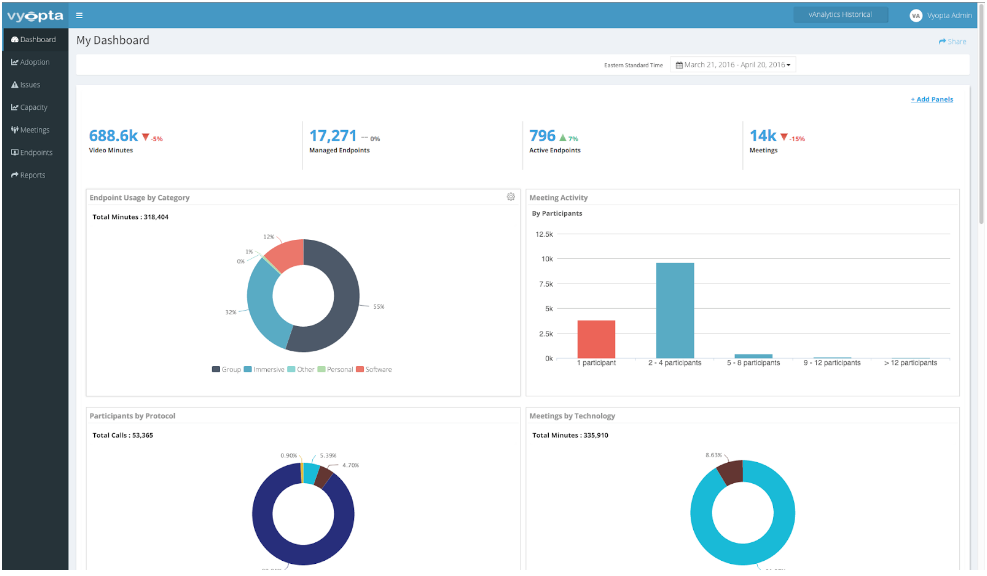Image resolution: width=987 pixels, height=576 pixels.
Task: Click the > 12 participants axis label
Action: [x=910, y=363]
